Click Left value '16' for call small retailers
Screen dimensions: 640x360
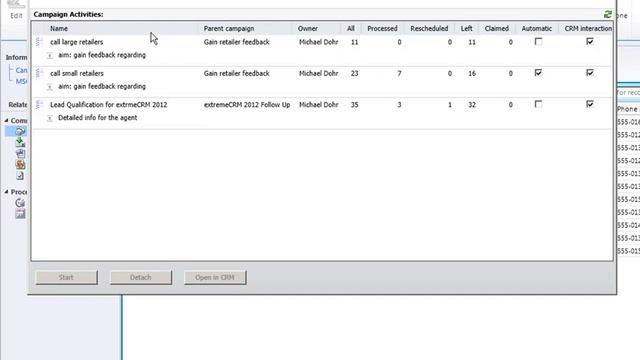pos(472,73)
